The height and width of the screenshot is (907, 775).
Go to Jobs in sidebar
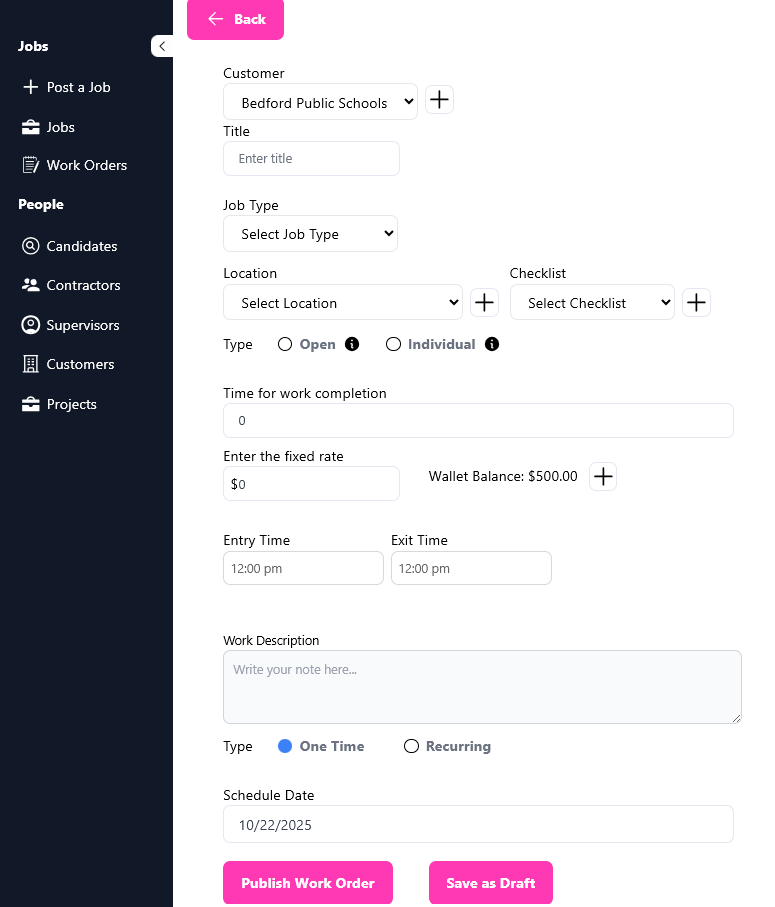click(61, 127)
